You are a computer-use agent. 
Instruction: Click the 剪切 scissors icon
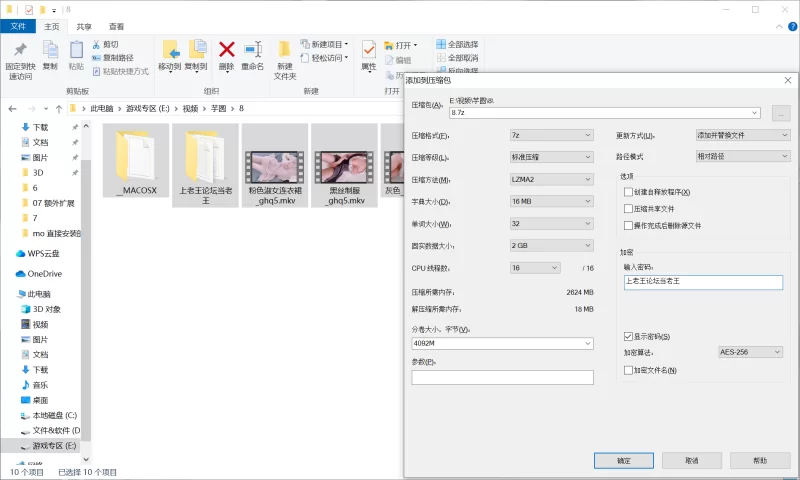(96, 44)
